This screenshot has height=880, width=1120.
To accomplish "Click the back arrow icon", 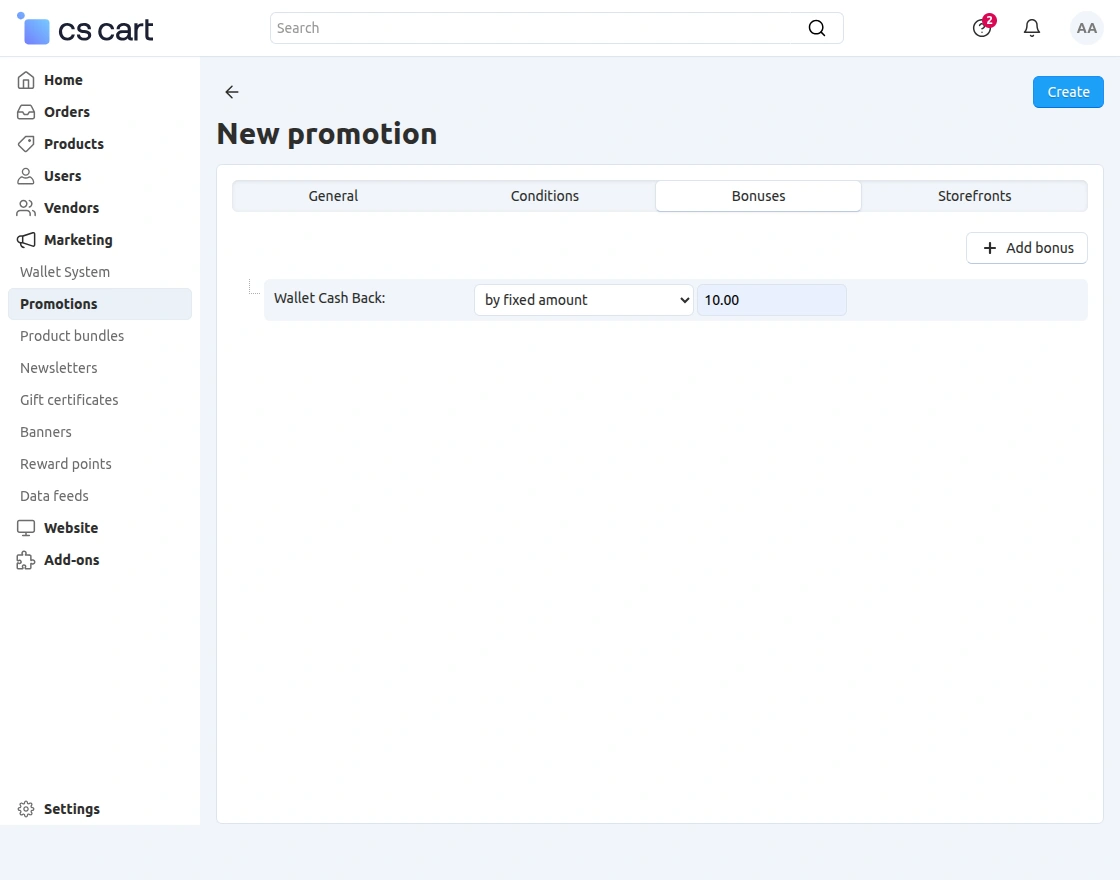I will point(232,92).
